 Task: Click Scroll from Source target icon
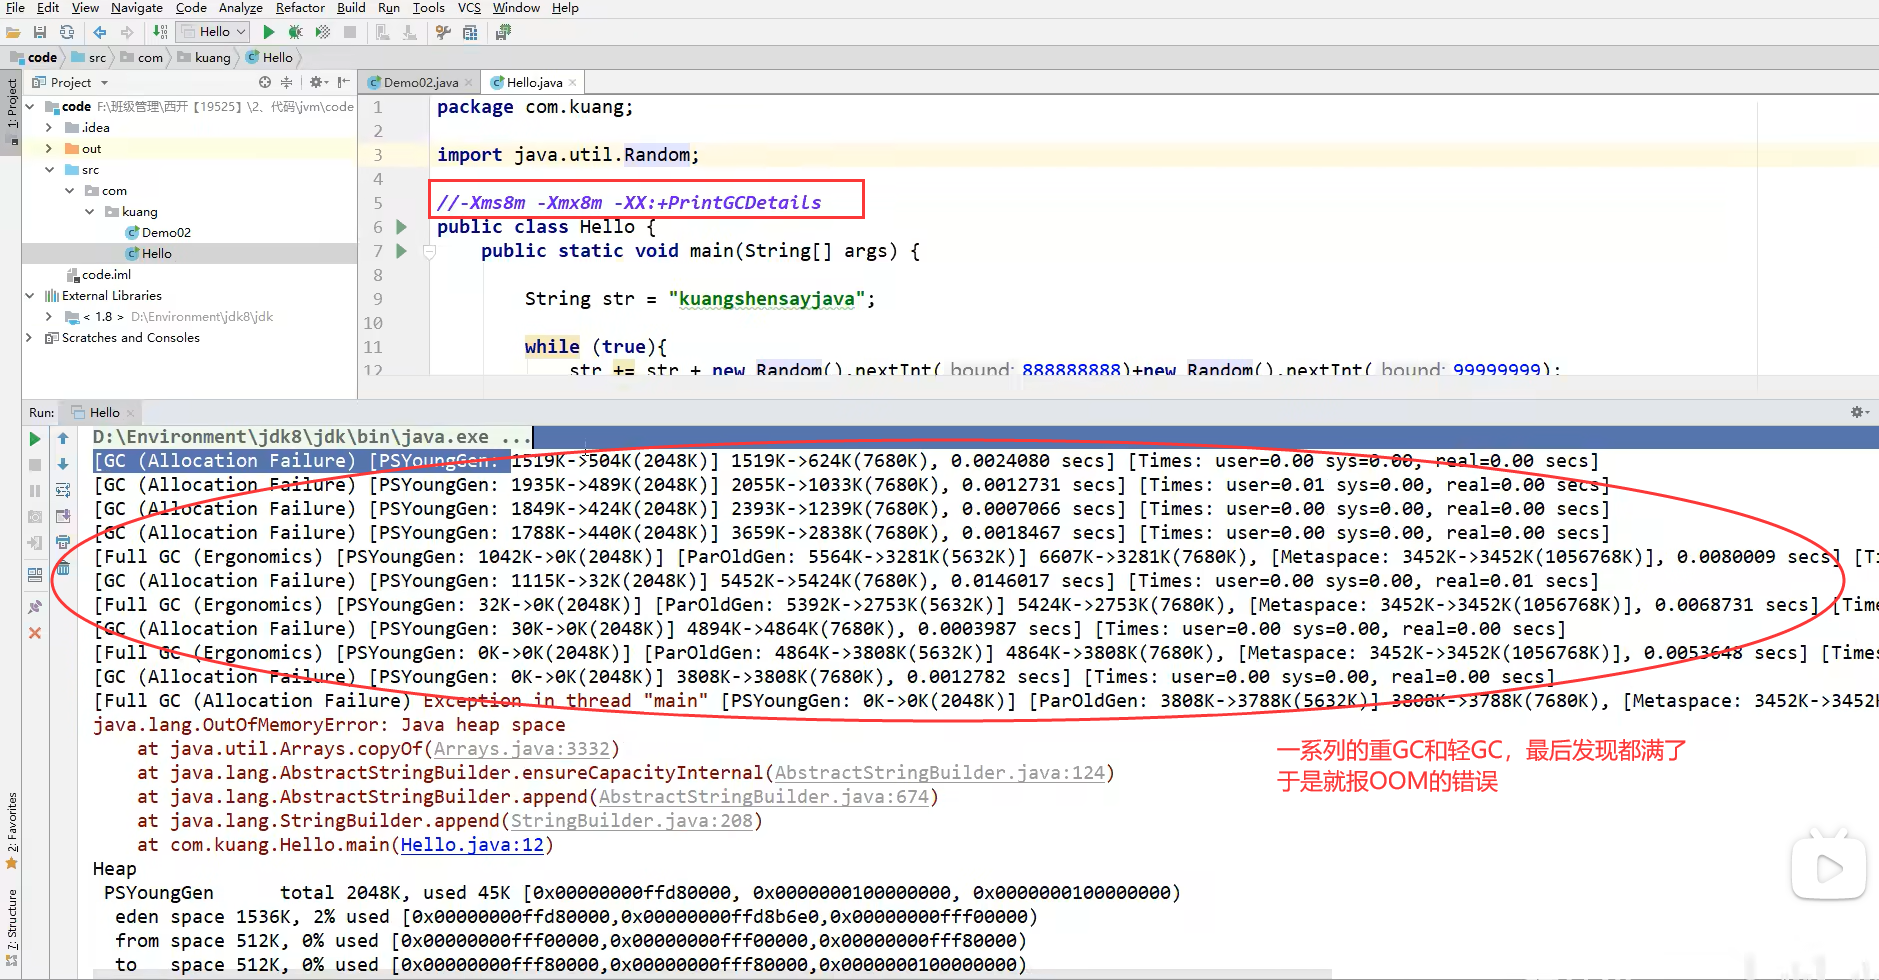[x=265, y=82]
